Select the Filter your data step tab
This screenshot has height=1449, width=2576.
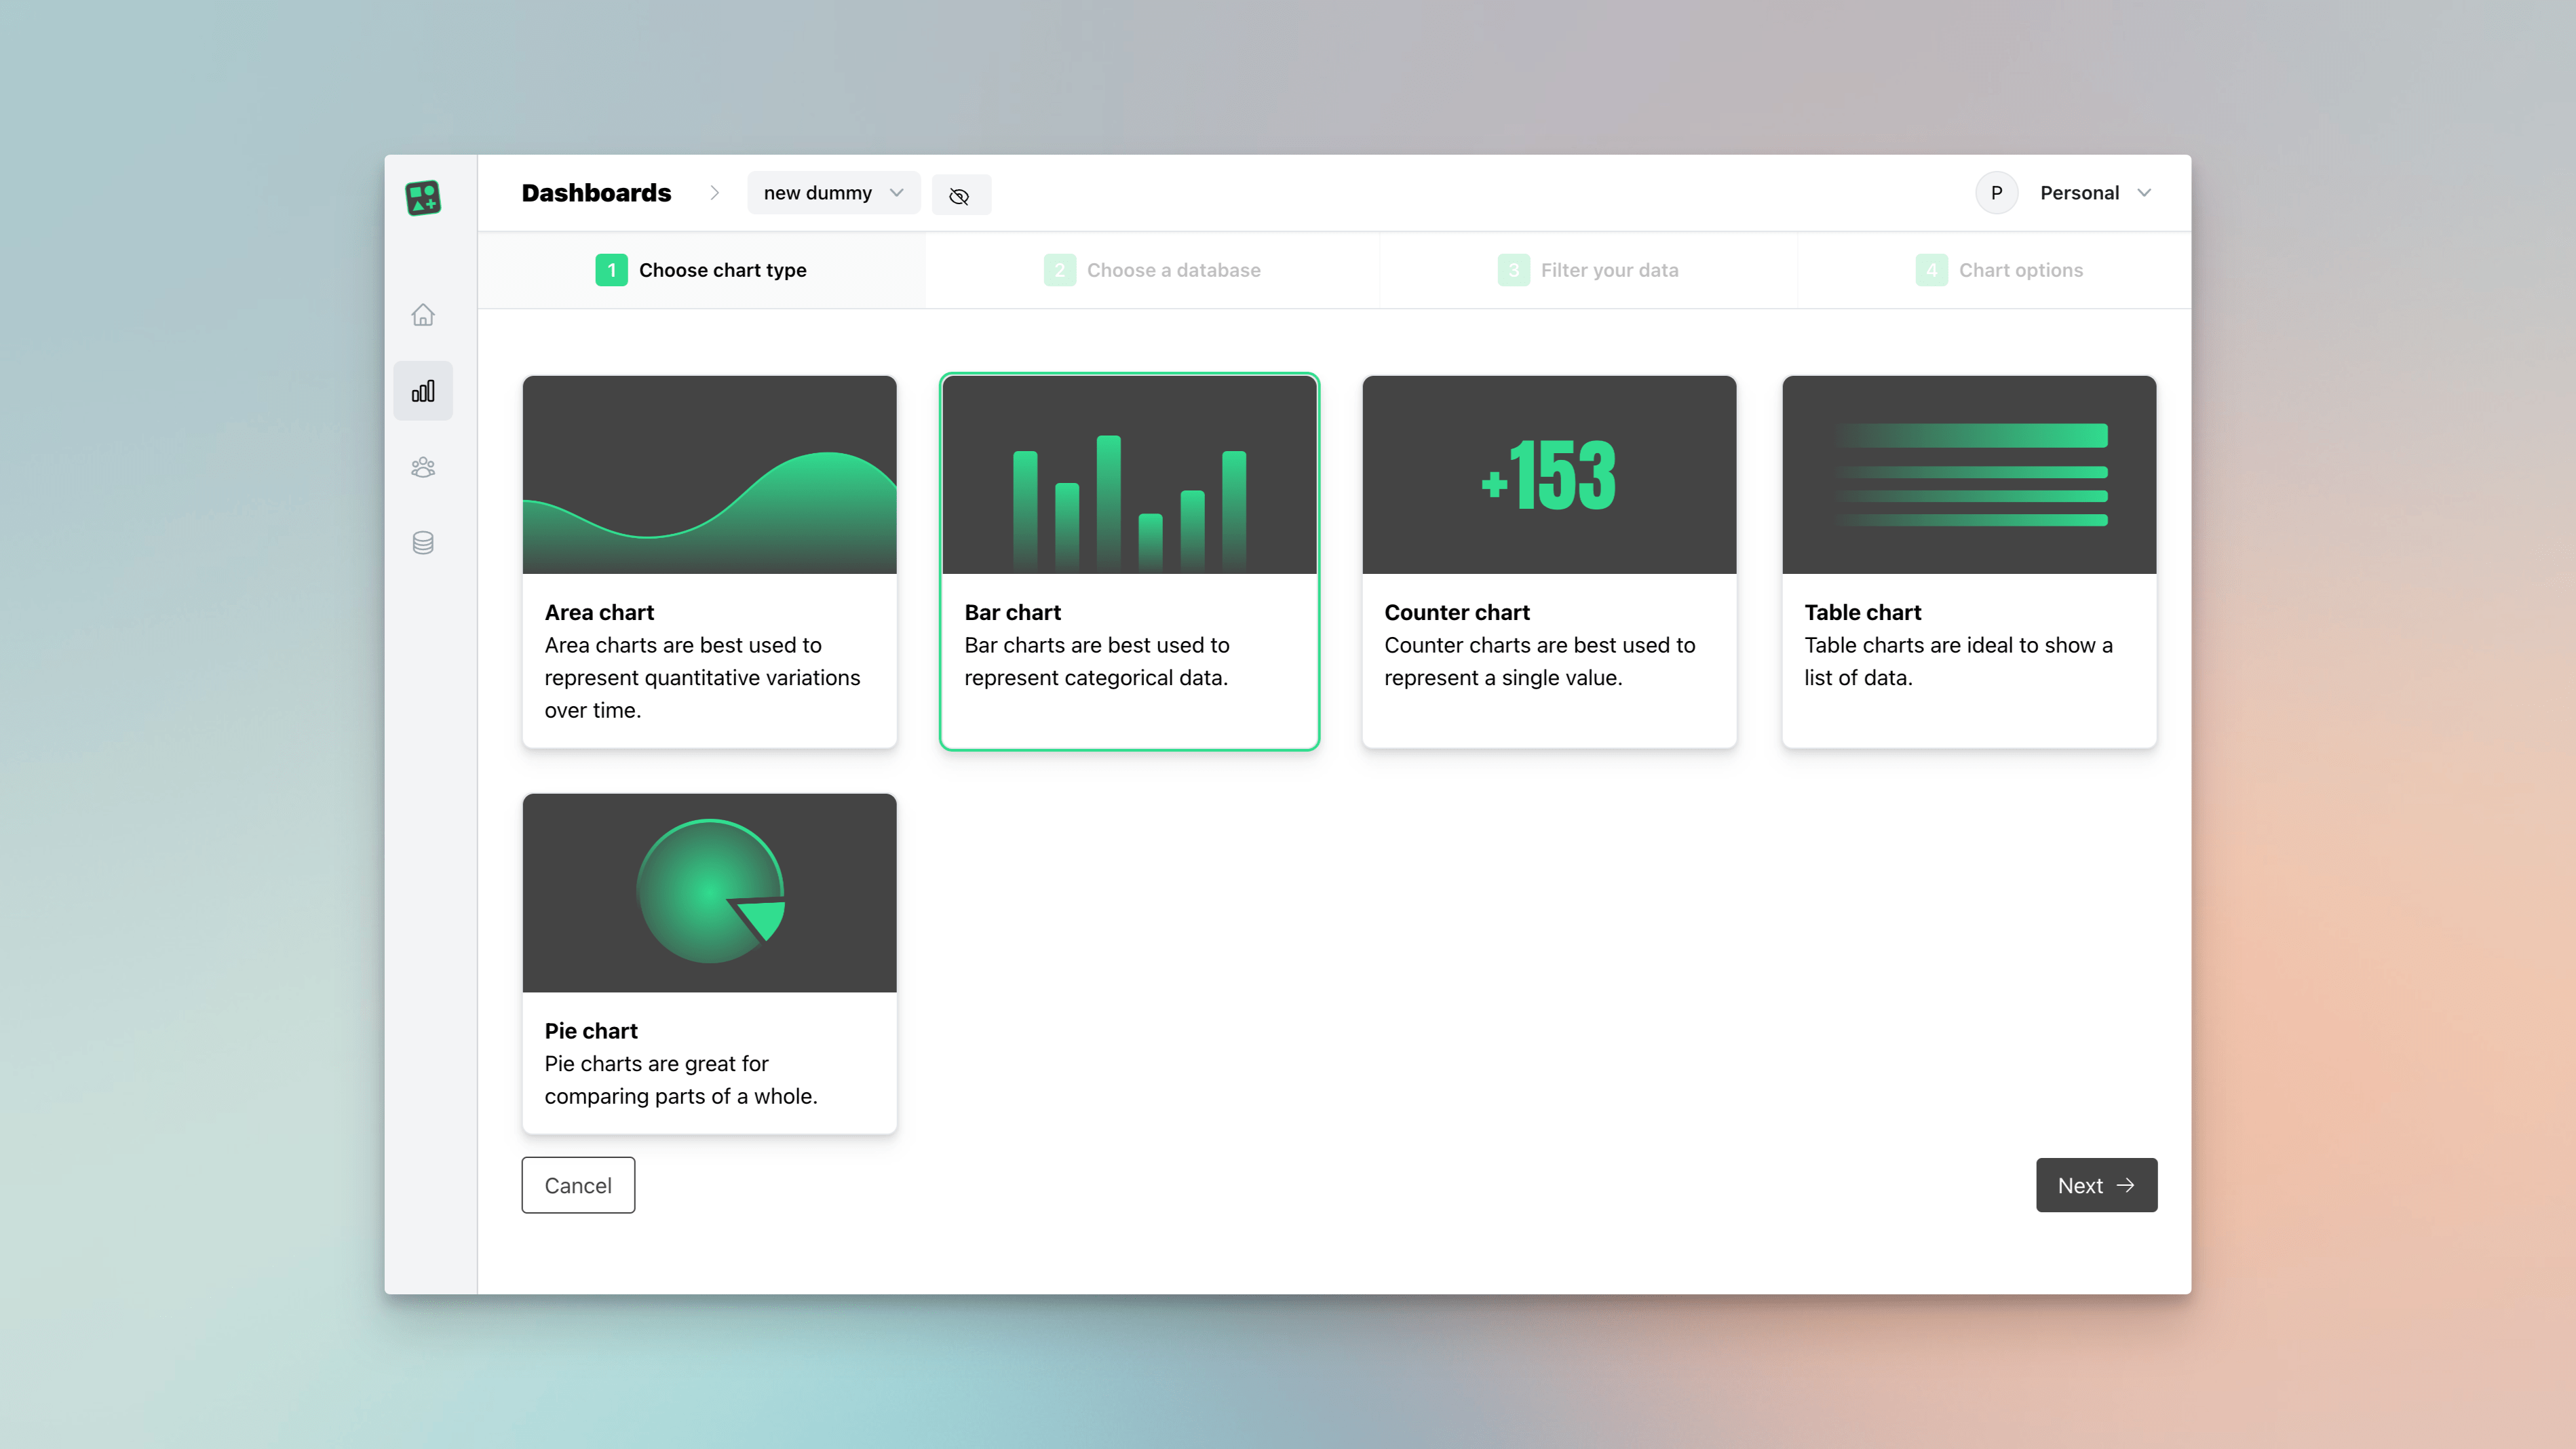pyautogui.click(x=1589, y=269)
